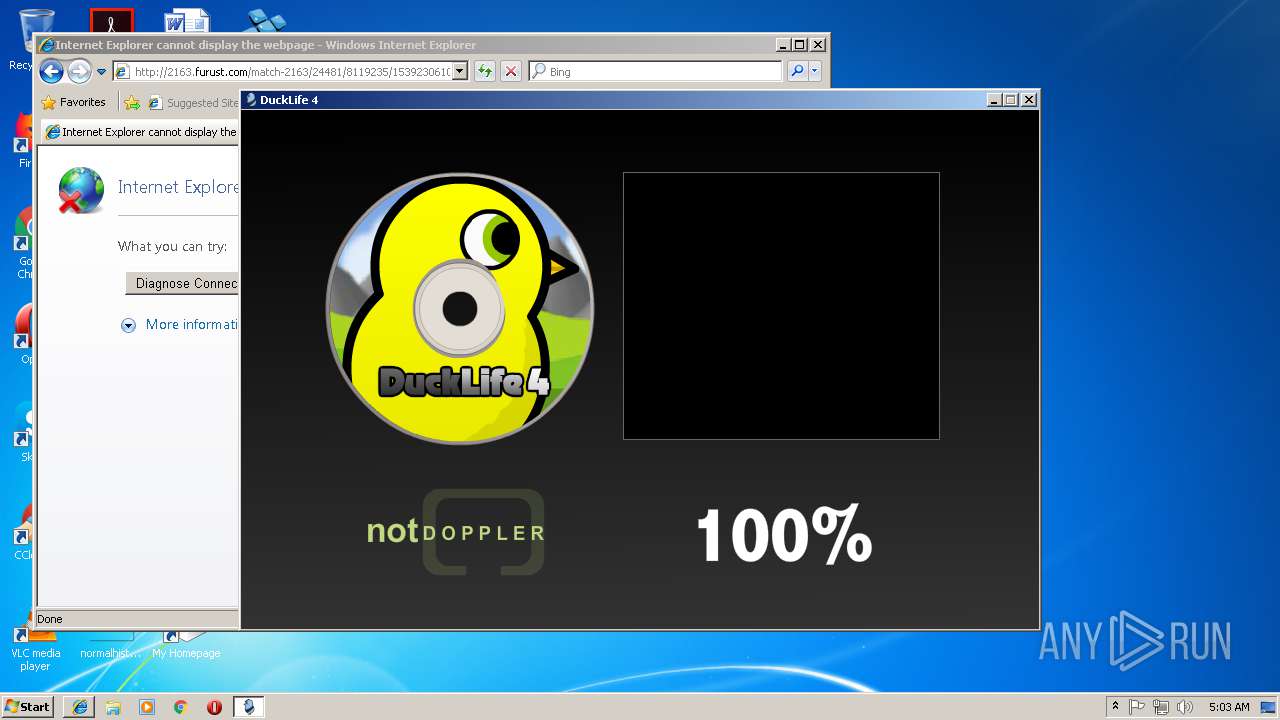Viewport: 1280px width, 720px height.
Task: Open Favorites in Internet Explorer
Action: tap(73, 102)
